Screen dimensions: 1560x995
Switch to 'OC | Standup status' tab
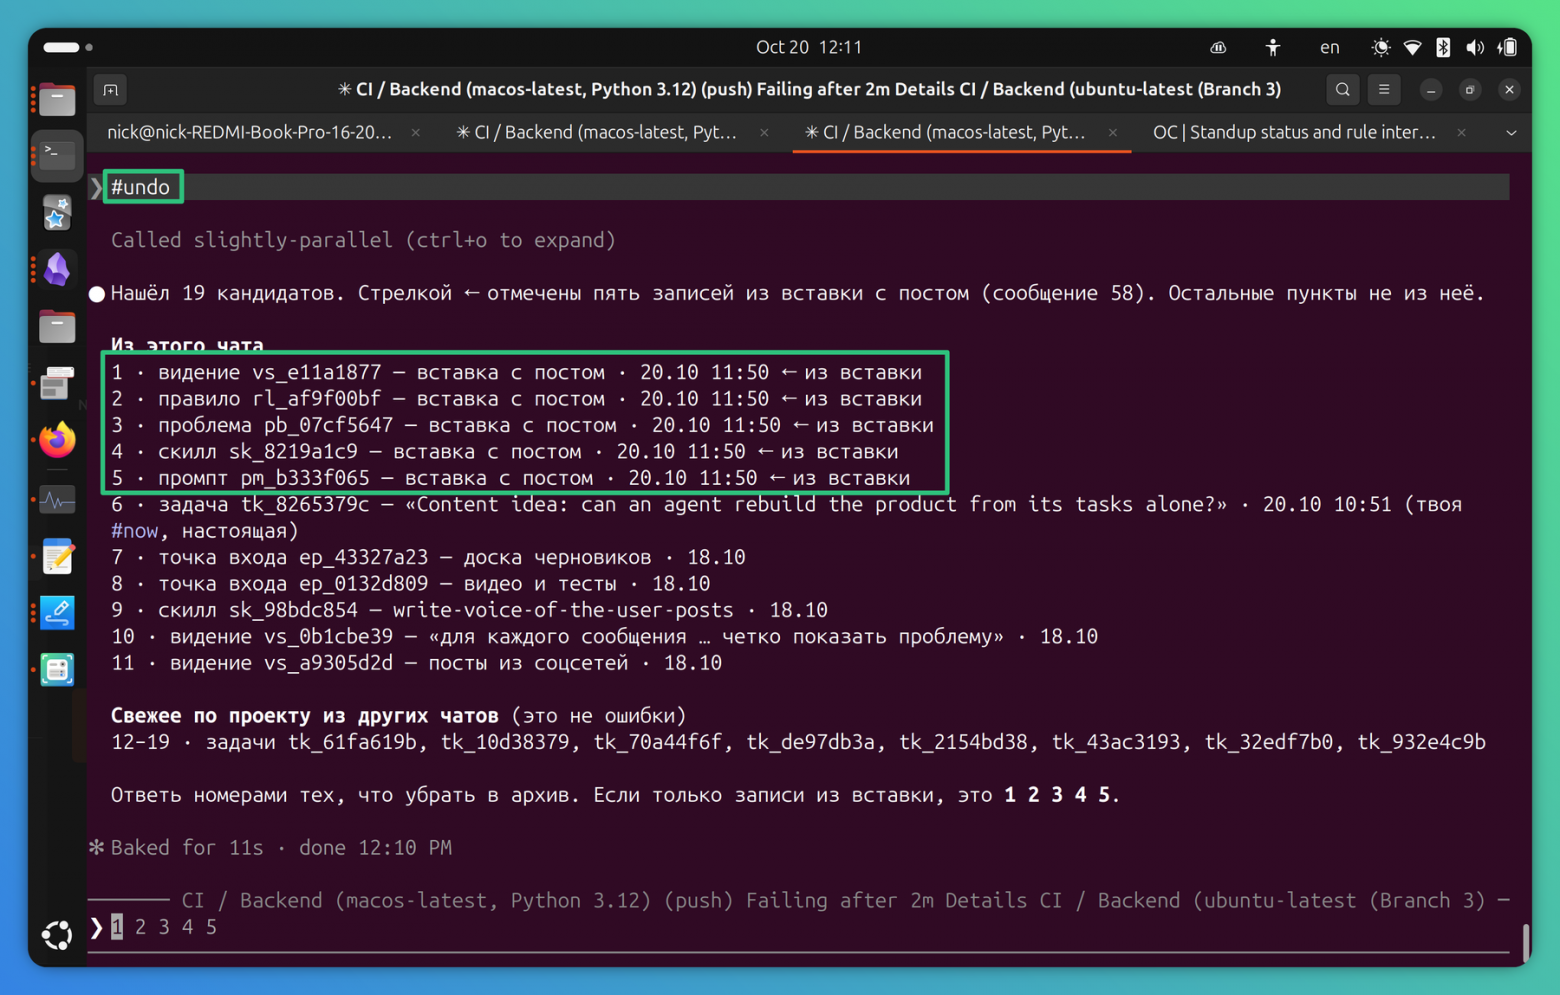pos(1294,132)
